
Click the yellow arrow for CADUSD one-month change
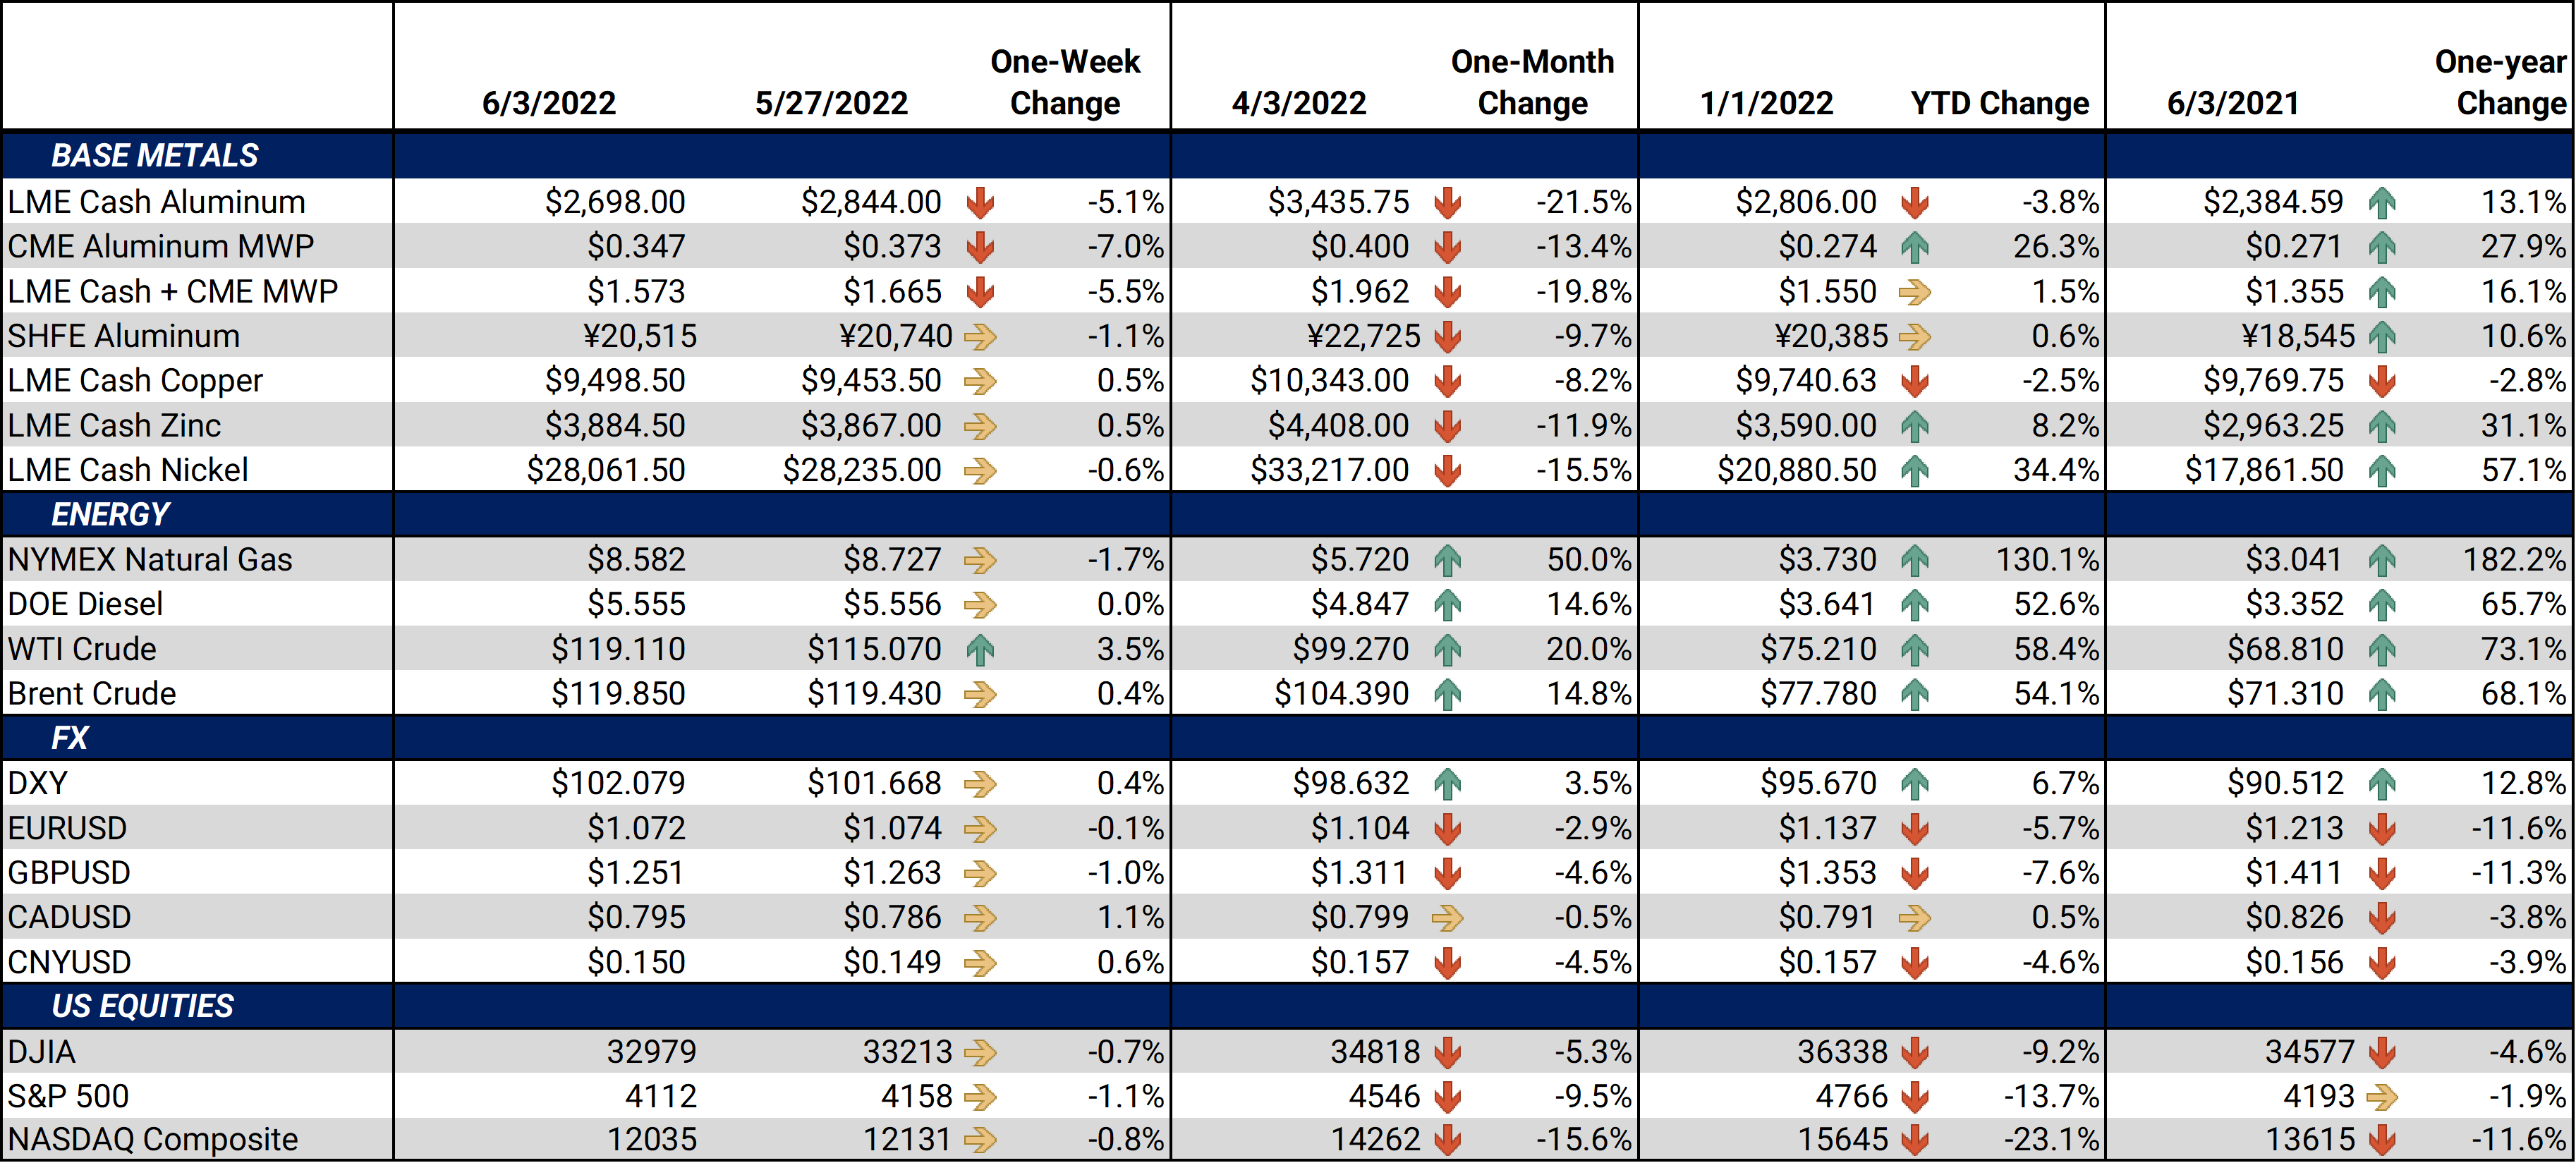pyautogui.click(x=1447, y=917)
